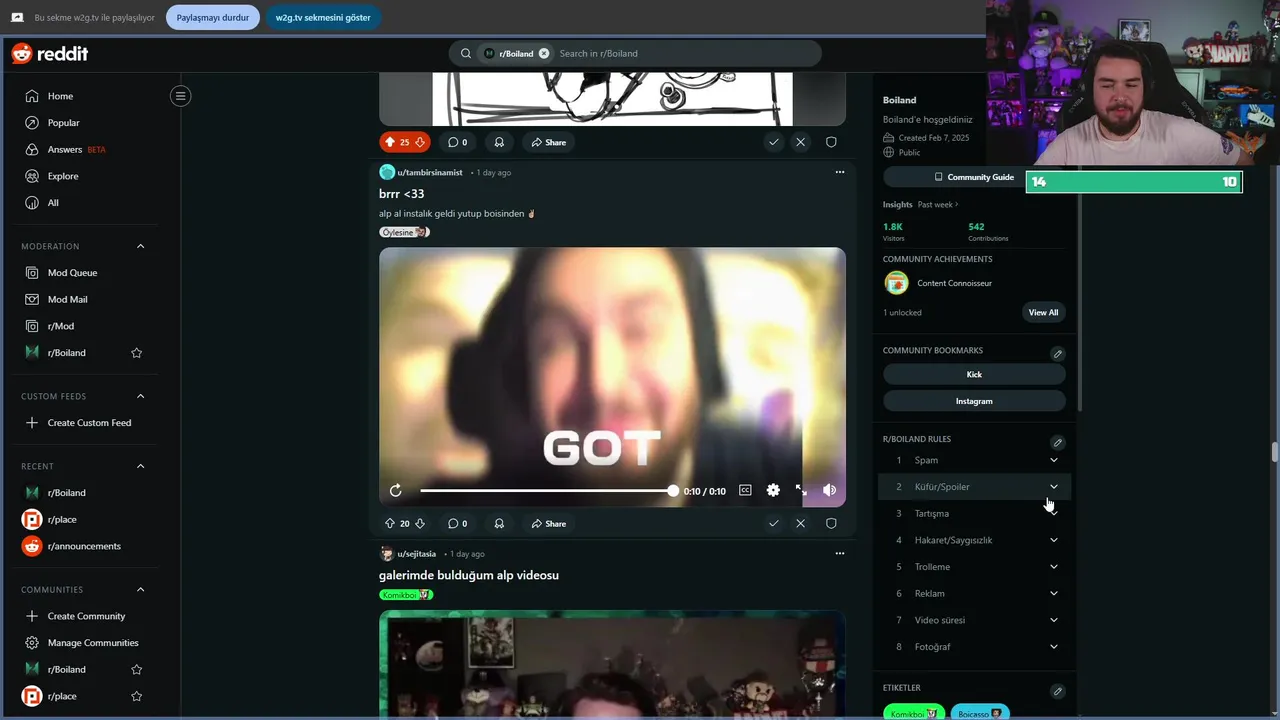The image size is (1280, 720).
Task: Collapse the Custom Feeds section
Action: (x=140, y=396)
